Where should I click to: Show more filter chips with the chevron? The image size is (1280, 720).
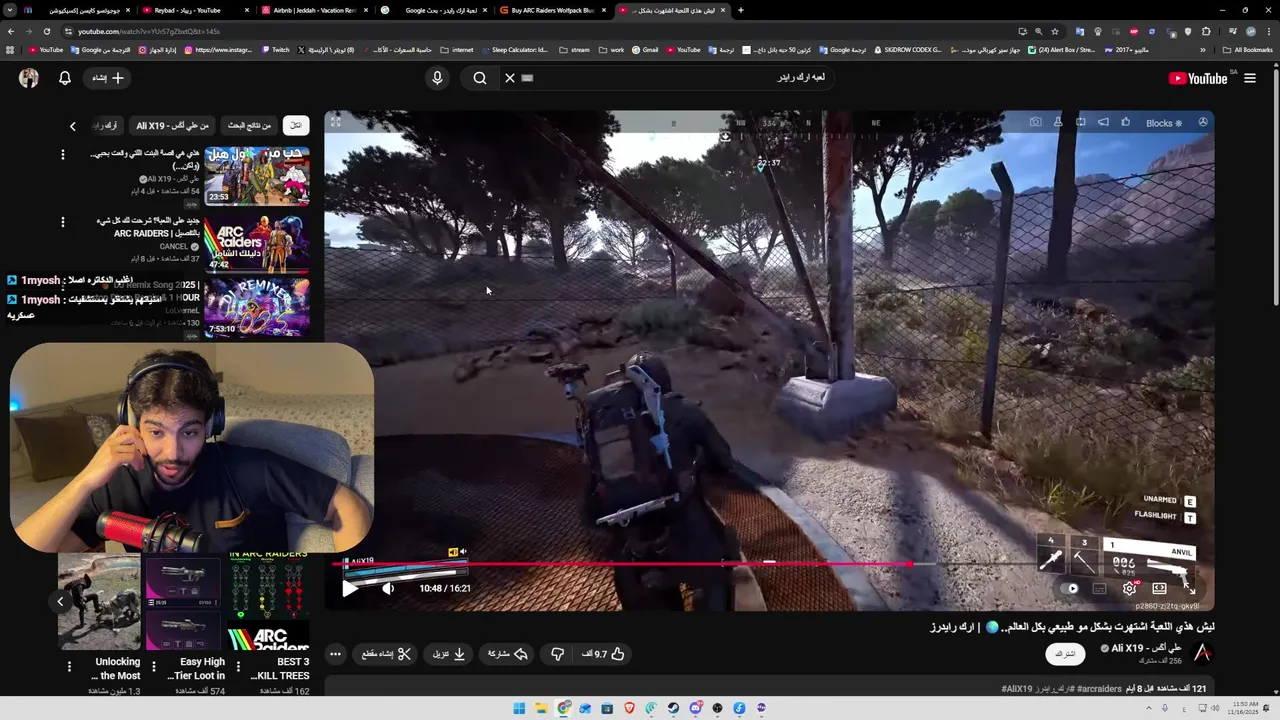tap(72, 126)
